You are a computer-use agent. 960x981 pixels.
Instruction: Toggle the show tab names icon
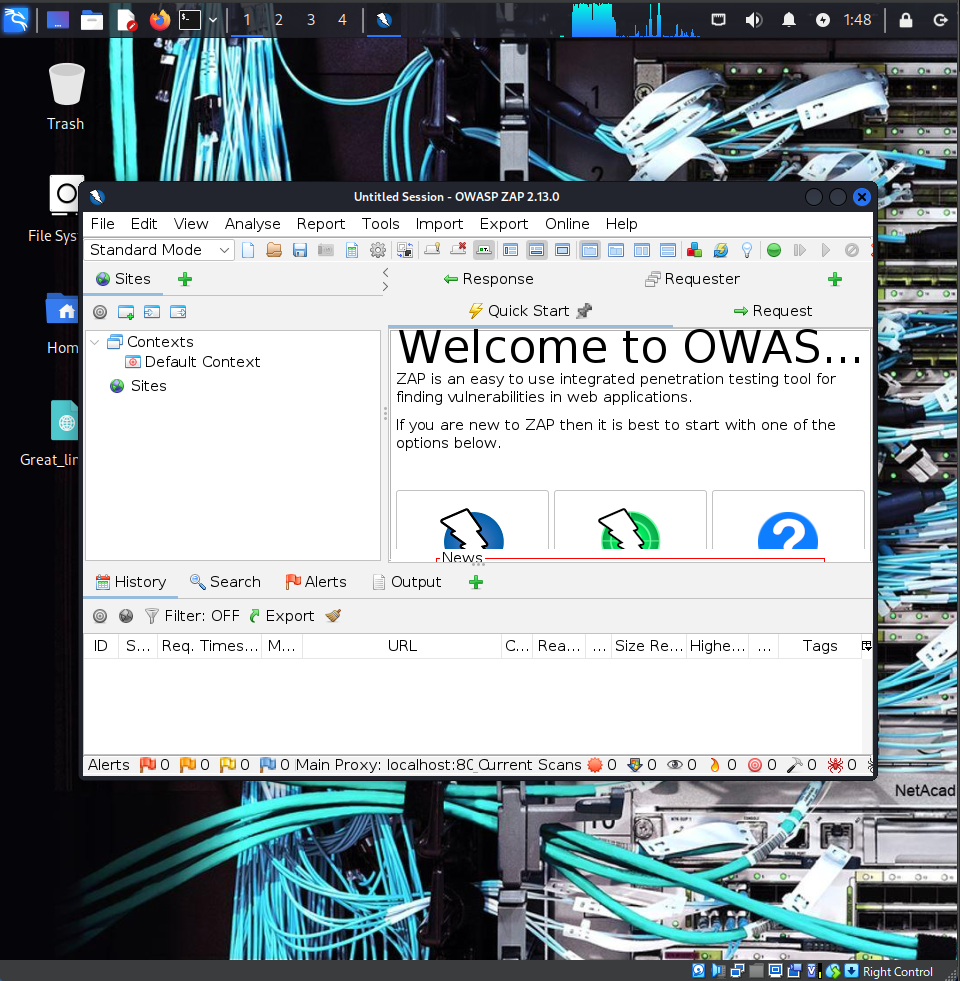tap(484, 250)
